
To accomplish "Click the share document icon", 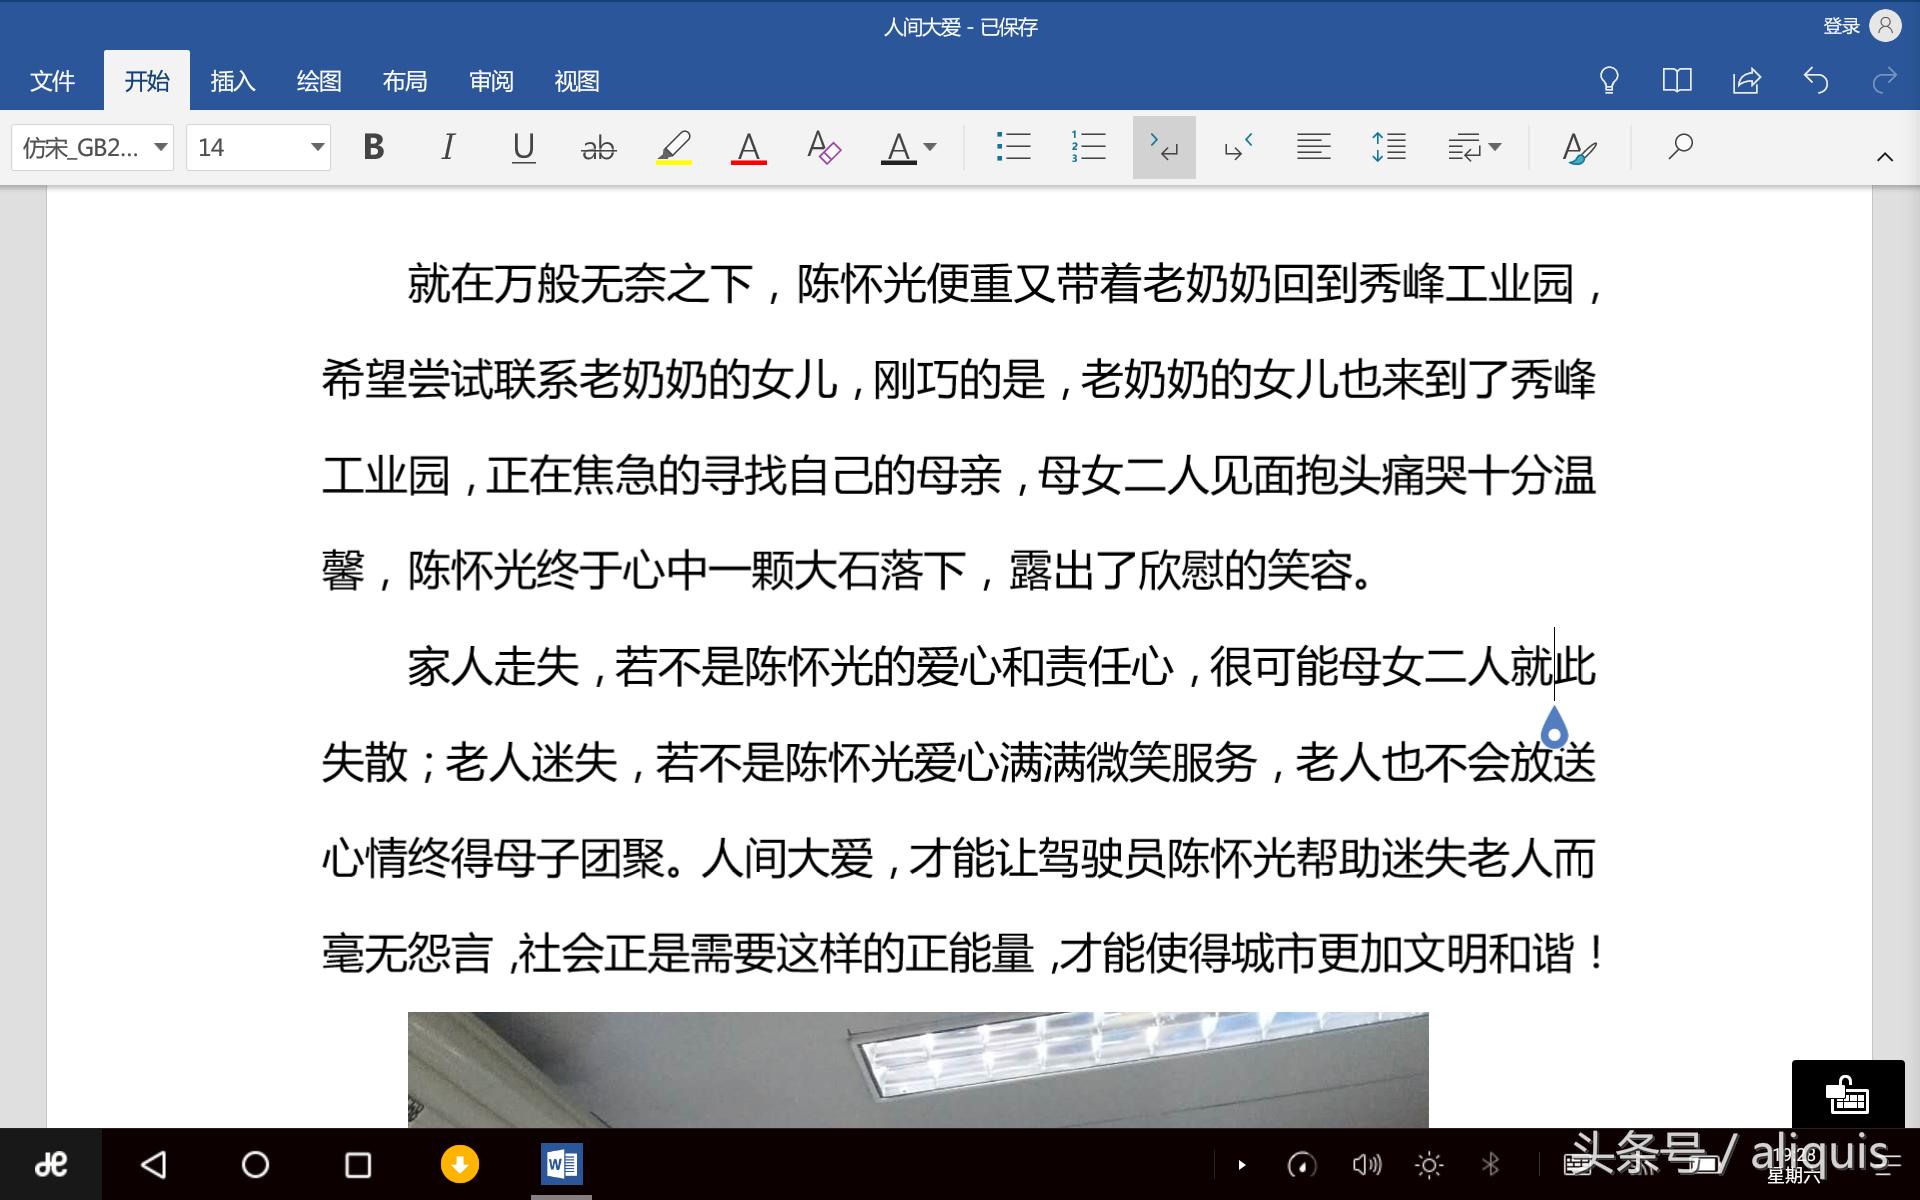I will point(1746,80).
